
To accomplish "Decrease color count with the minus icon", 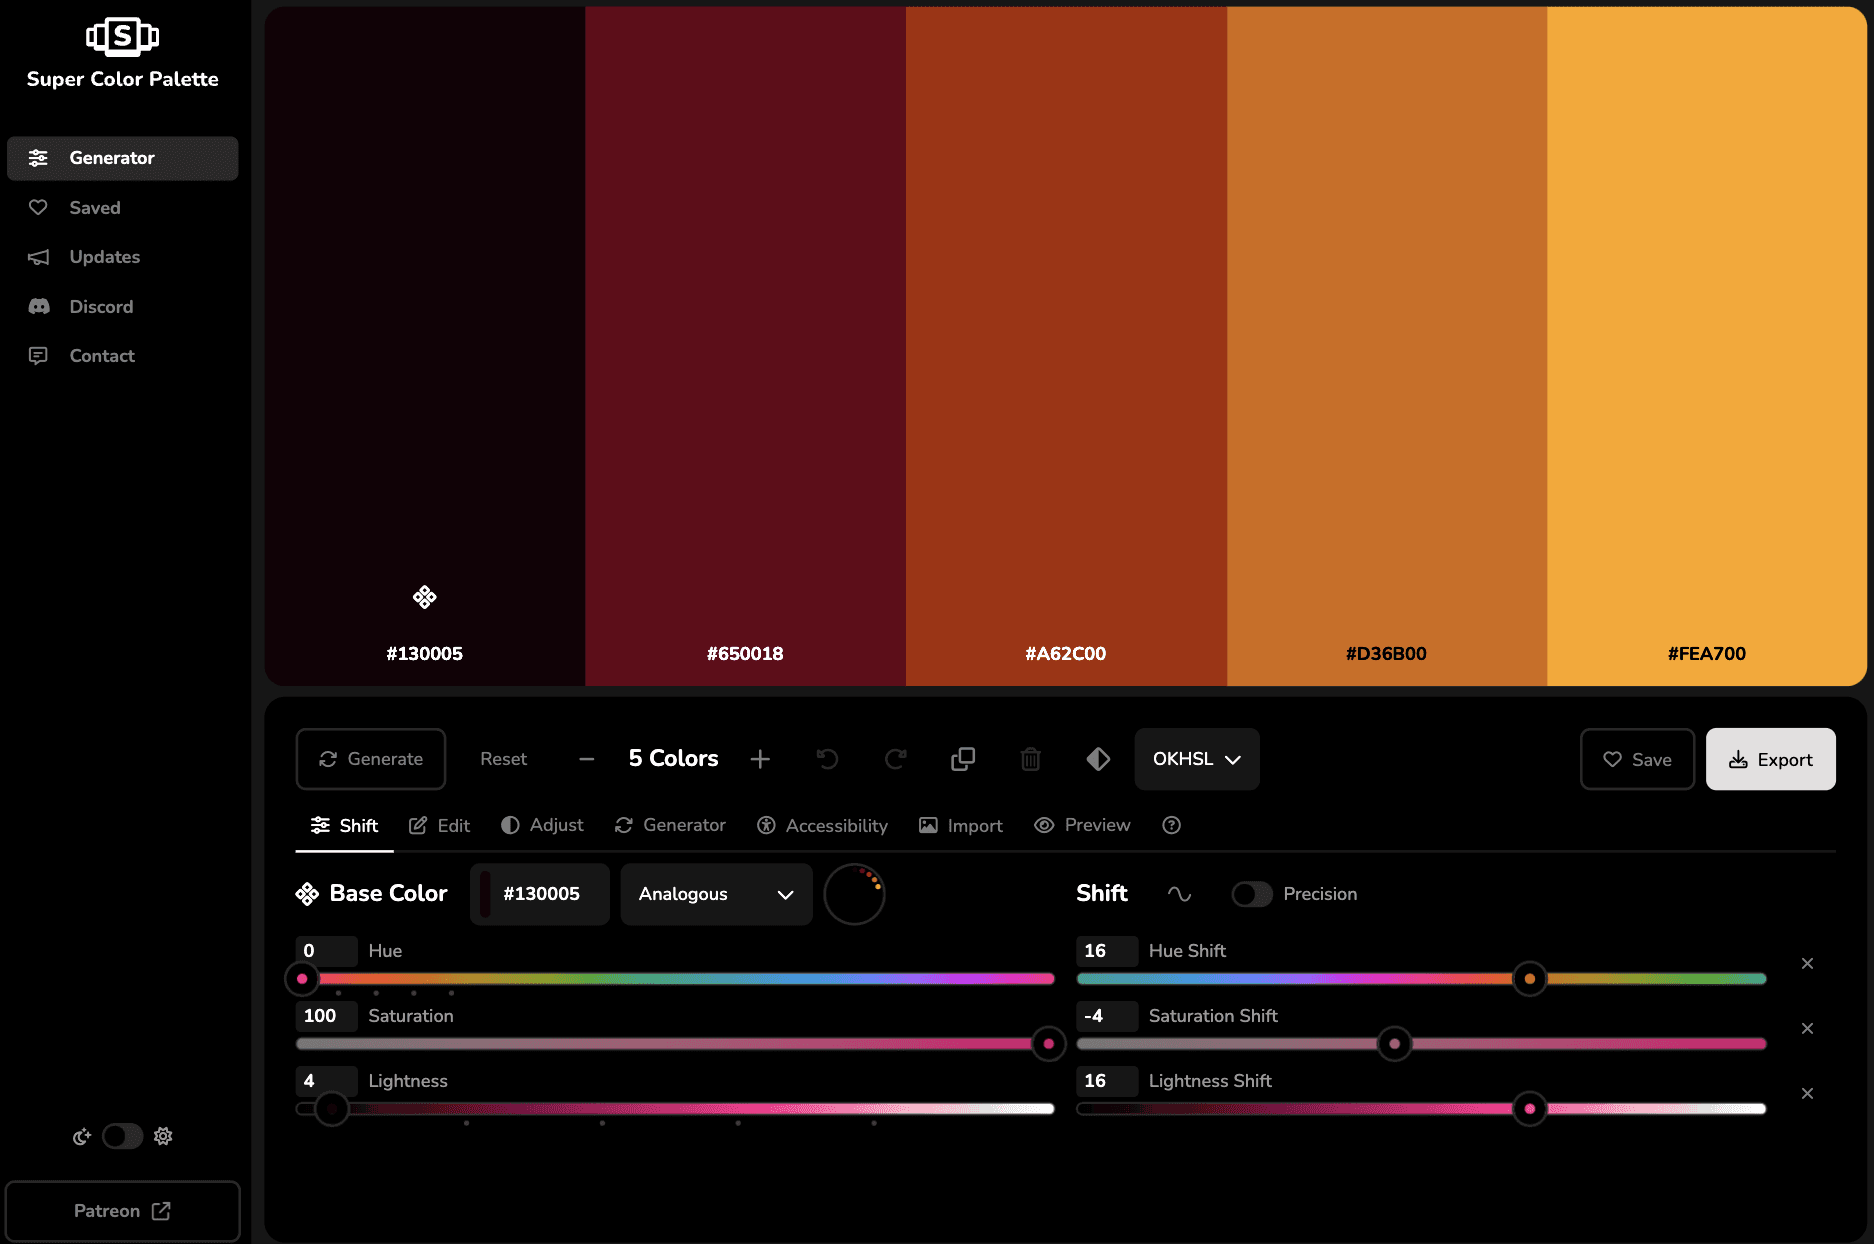I will (x=587, y=760).
